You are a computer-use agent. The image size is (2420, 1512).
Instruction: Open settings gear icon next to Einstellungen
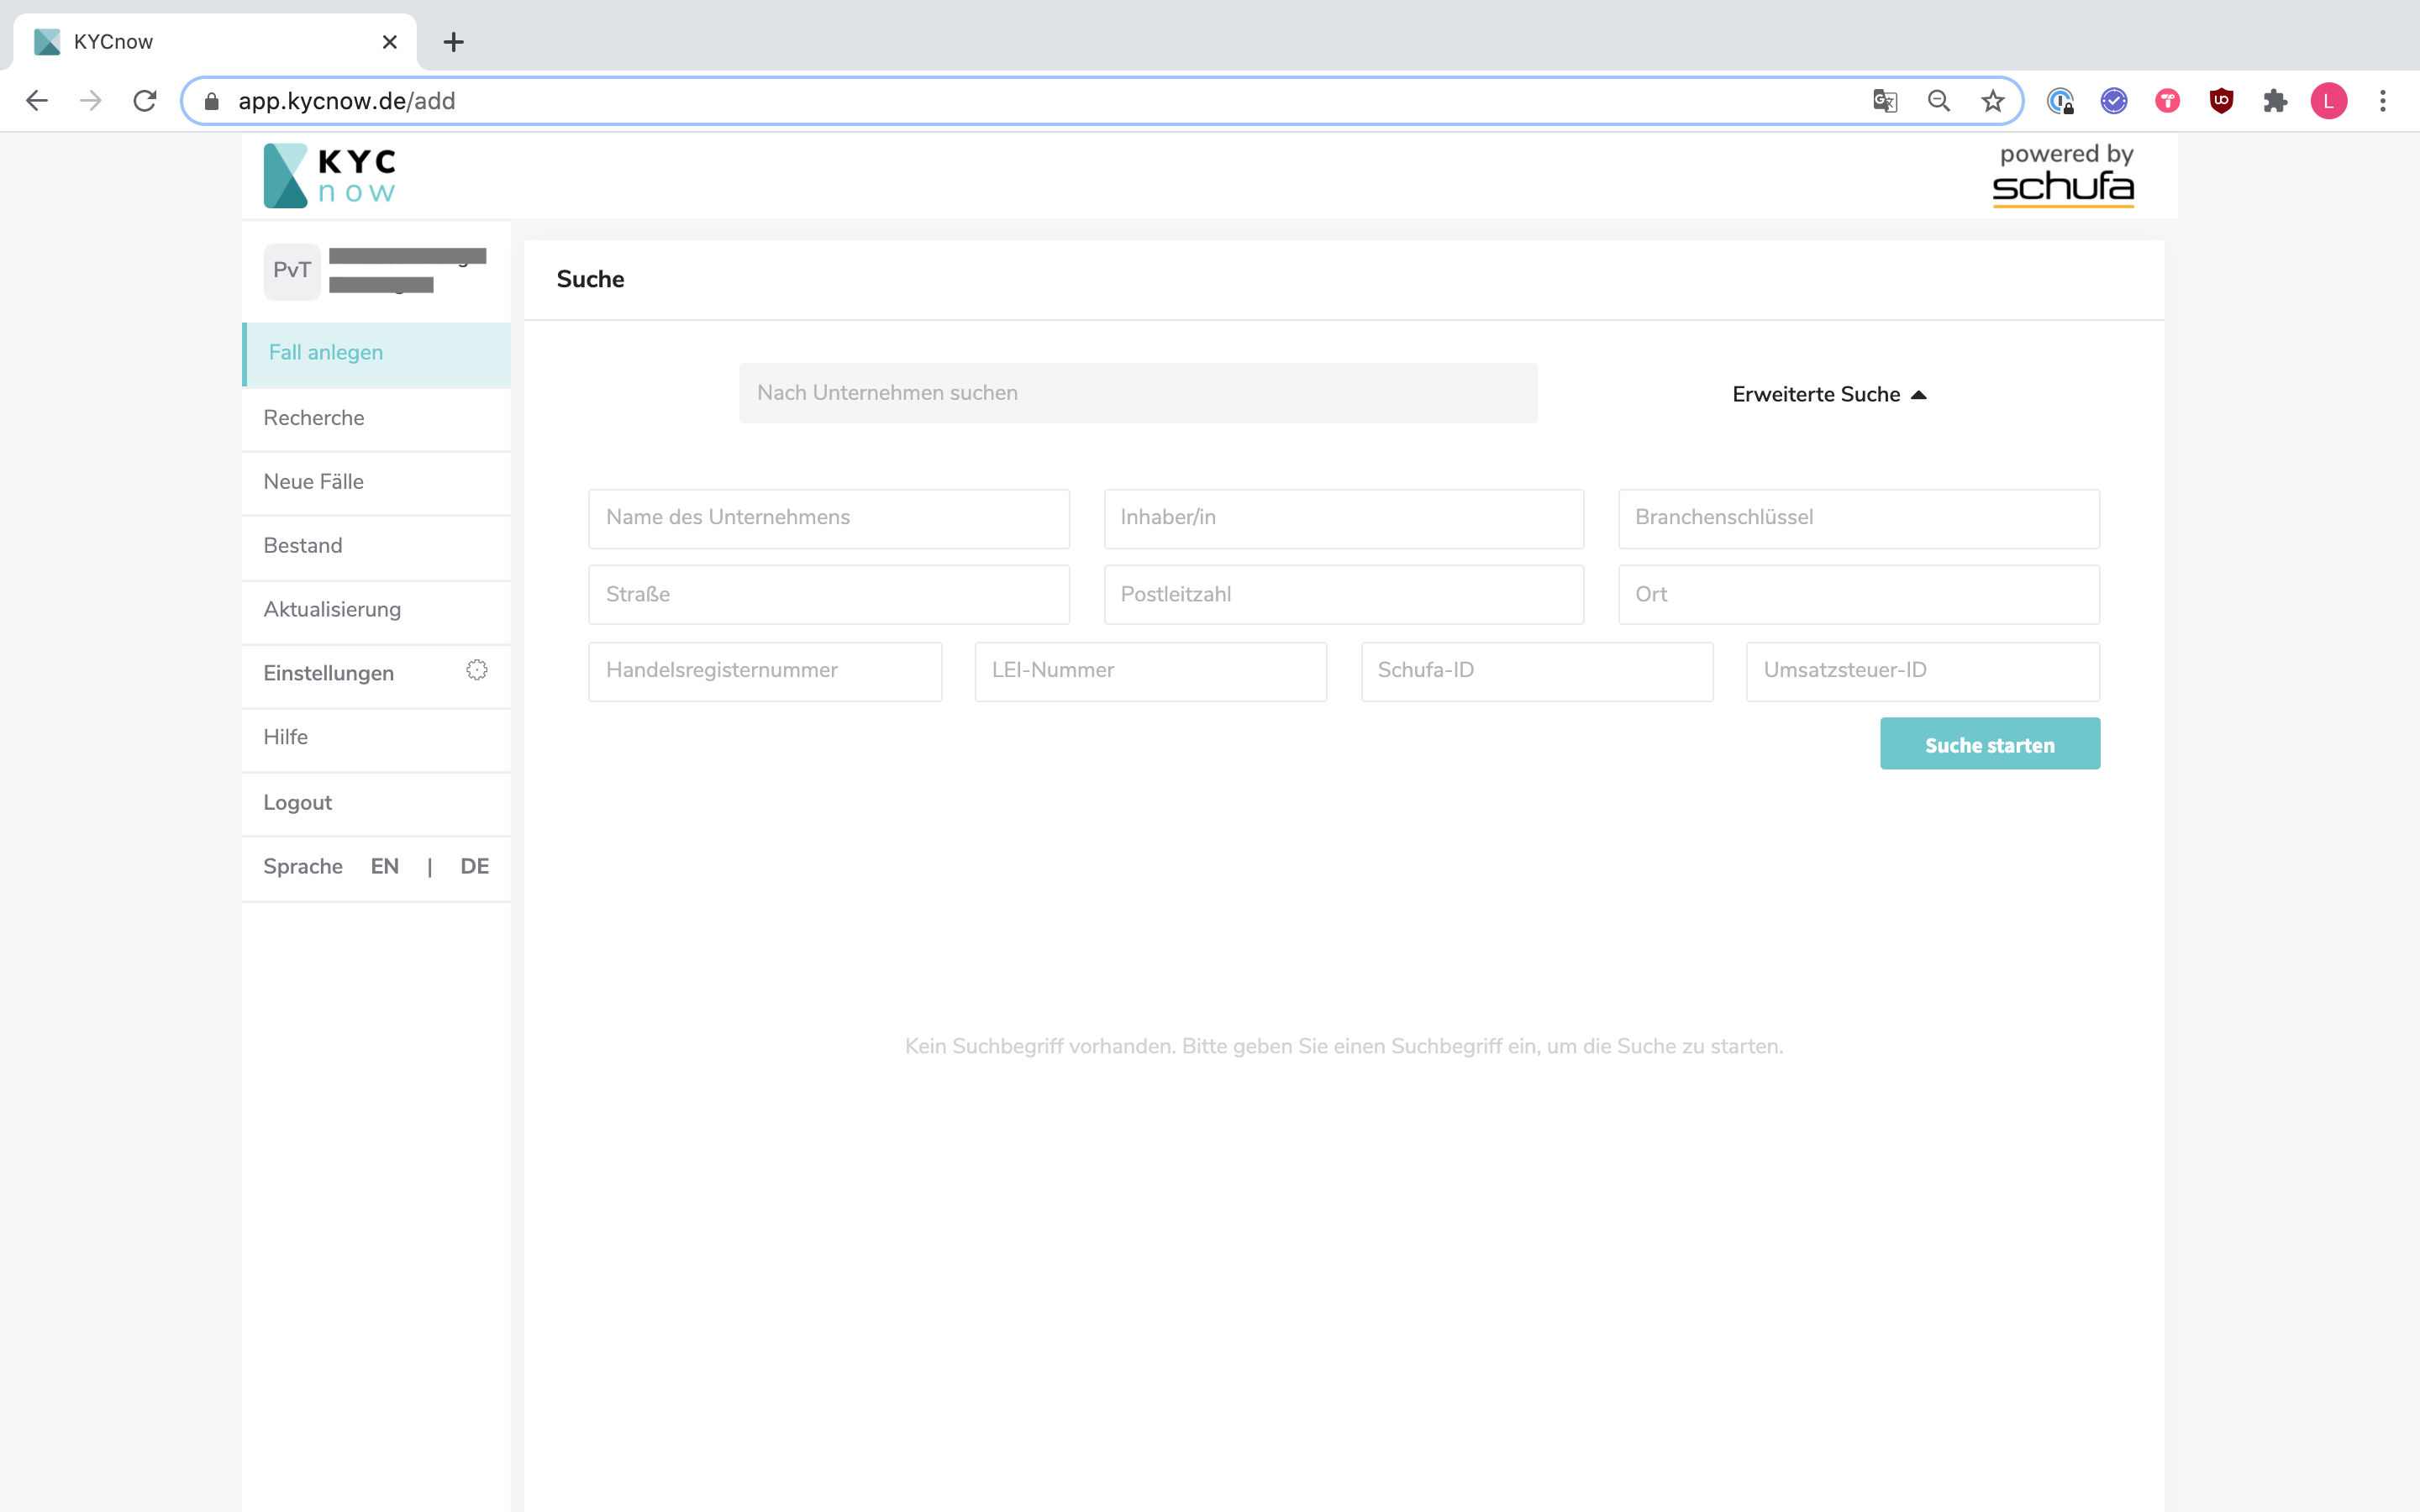(x=477, y=670)
